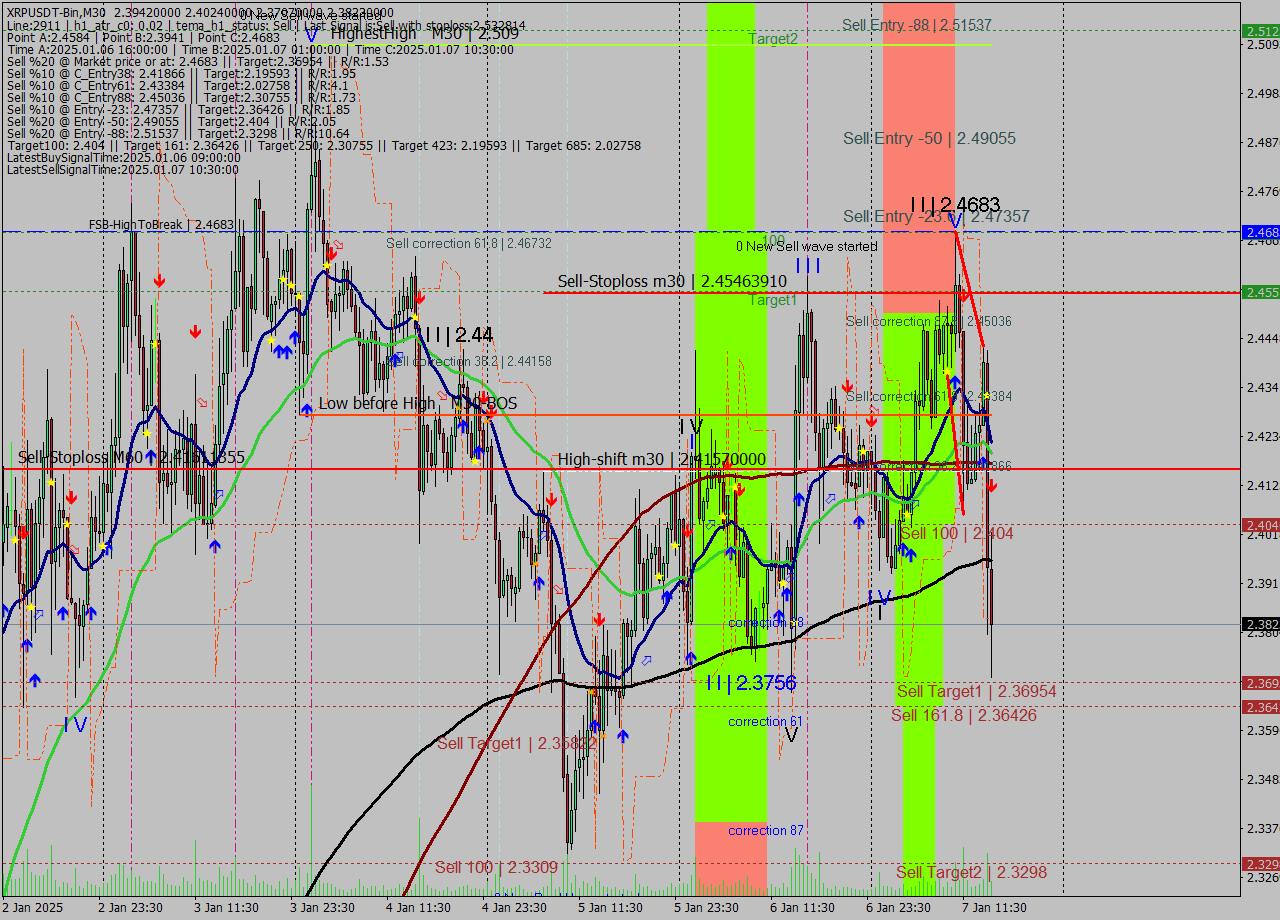Click the '5 Jan 23:30' time axis label
The height and width of the screenshot is (920, 1280).
click(706, 908)
